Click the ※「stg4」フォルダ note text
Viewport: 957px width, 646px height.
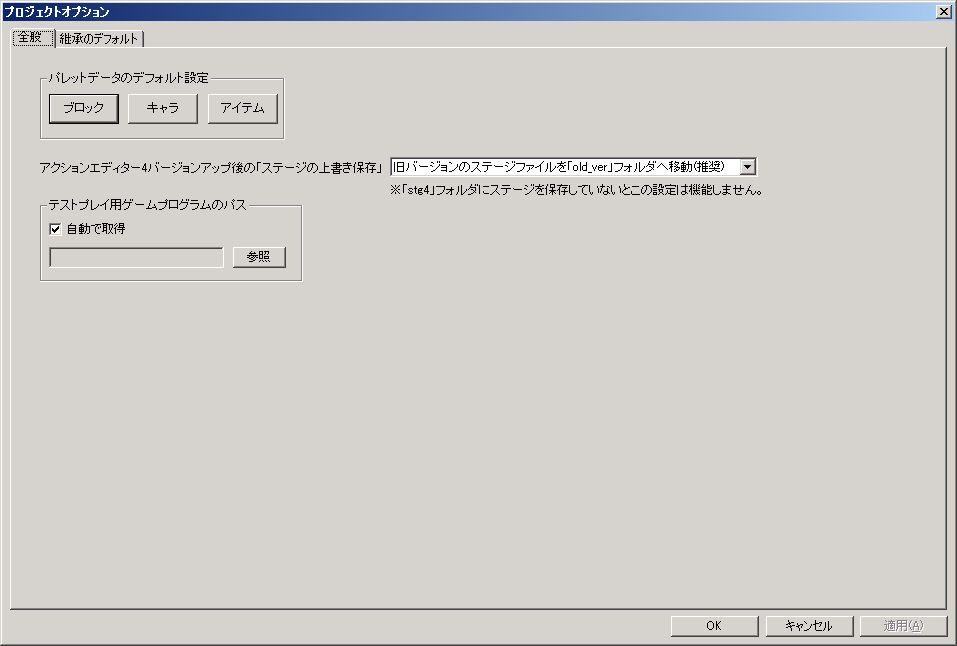(x=577, y=190)
